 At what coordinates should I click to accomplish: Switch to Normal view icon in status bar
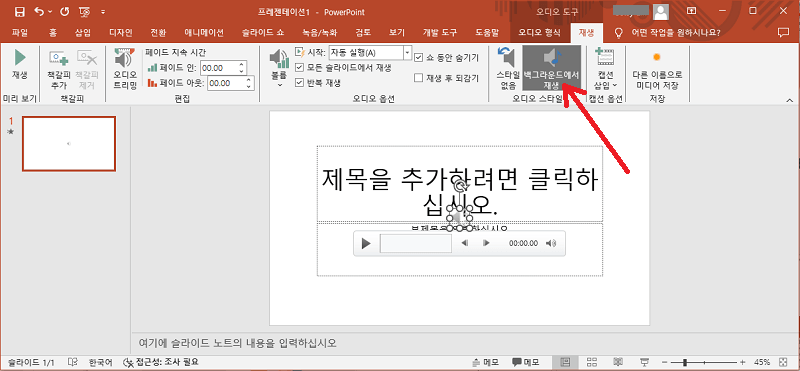coord(565,362)
